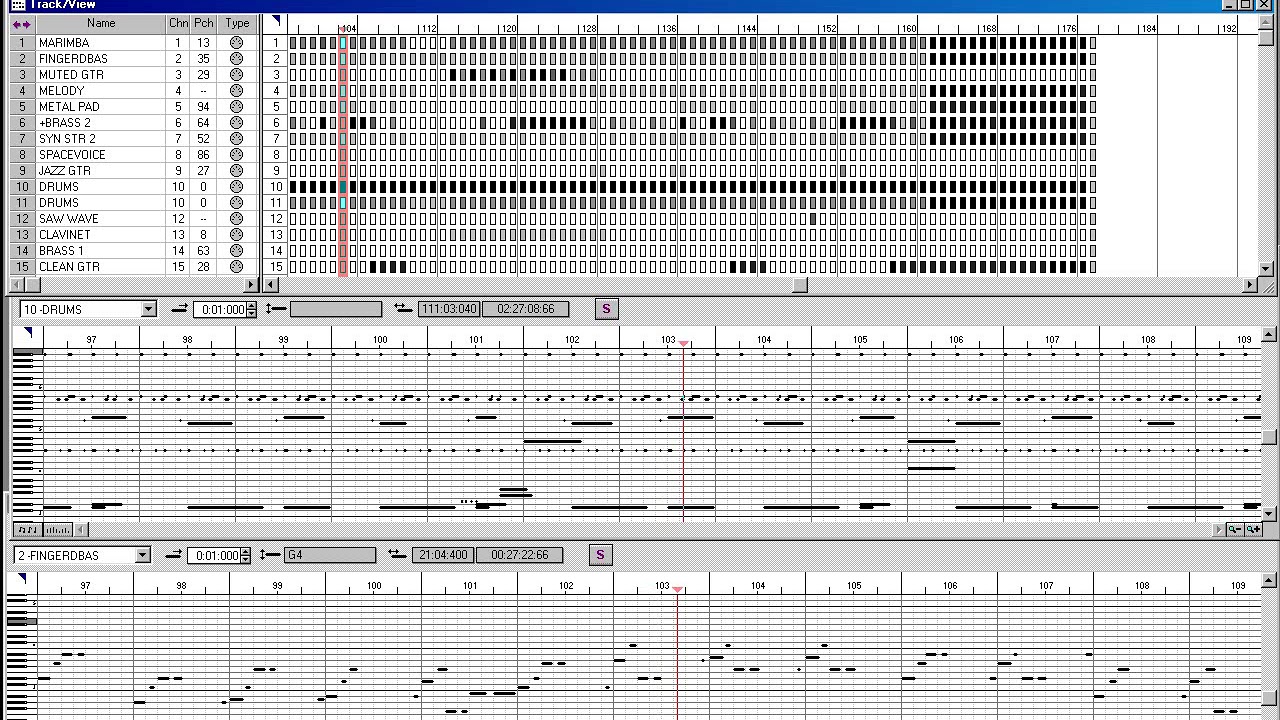
Task: Click the 02:27:08:66 time display
Action: coord(526,309)
